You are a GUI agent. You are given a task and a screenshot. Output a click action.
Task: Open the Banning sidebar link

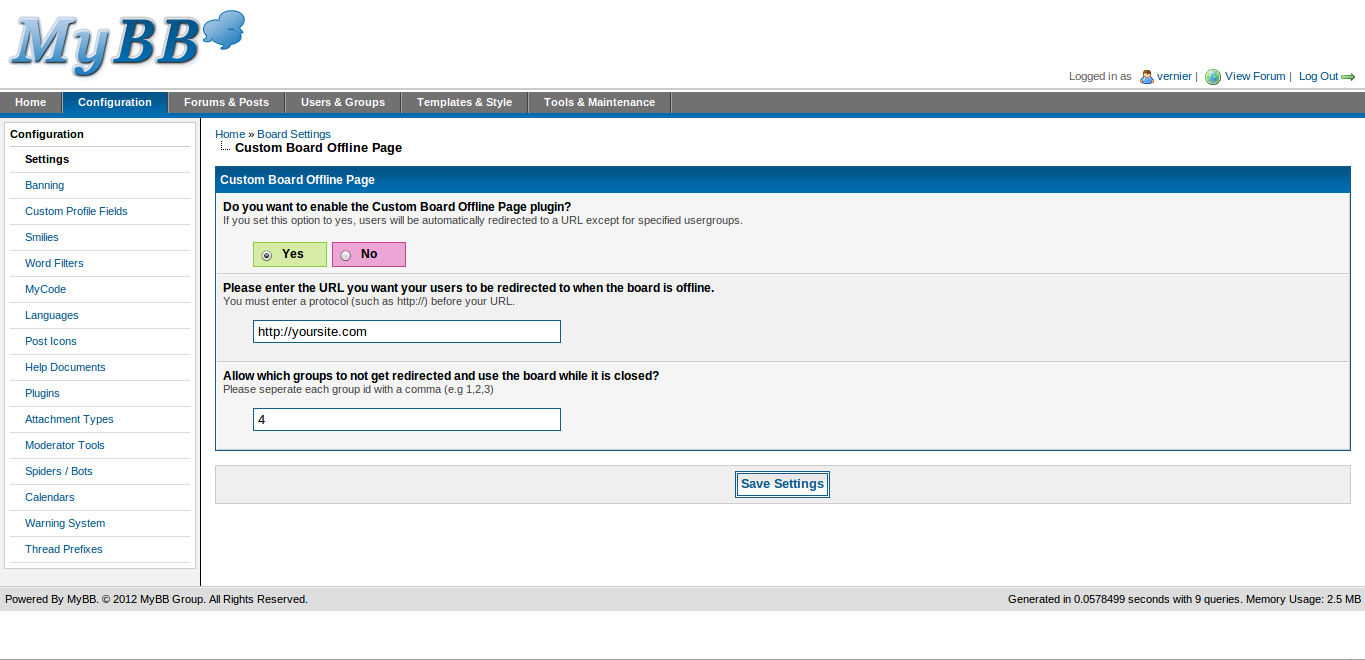pos(44,185)
